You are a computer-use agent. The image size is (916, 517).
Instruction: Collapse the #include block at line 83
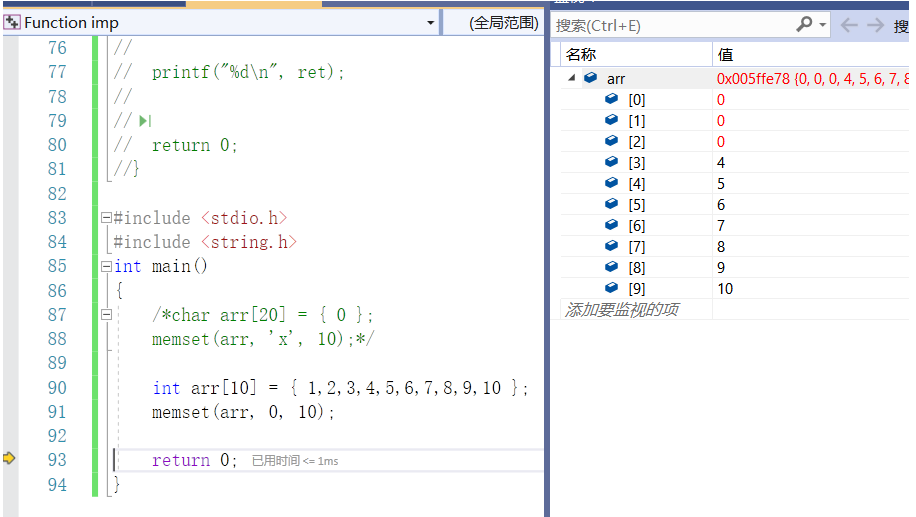(x=106, y=218)
